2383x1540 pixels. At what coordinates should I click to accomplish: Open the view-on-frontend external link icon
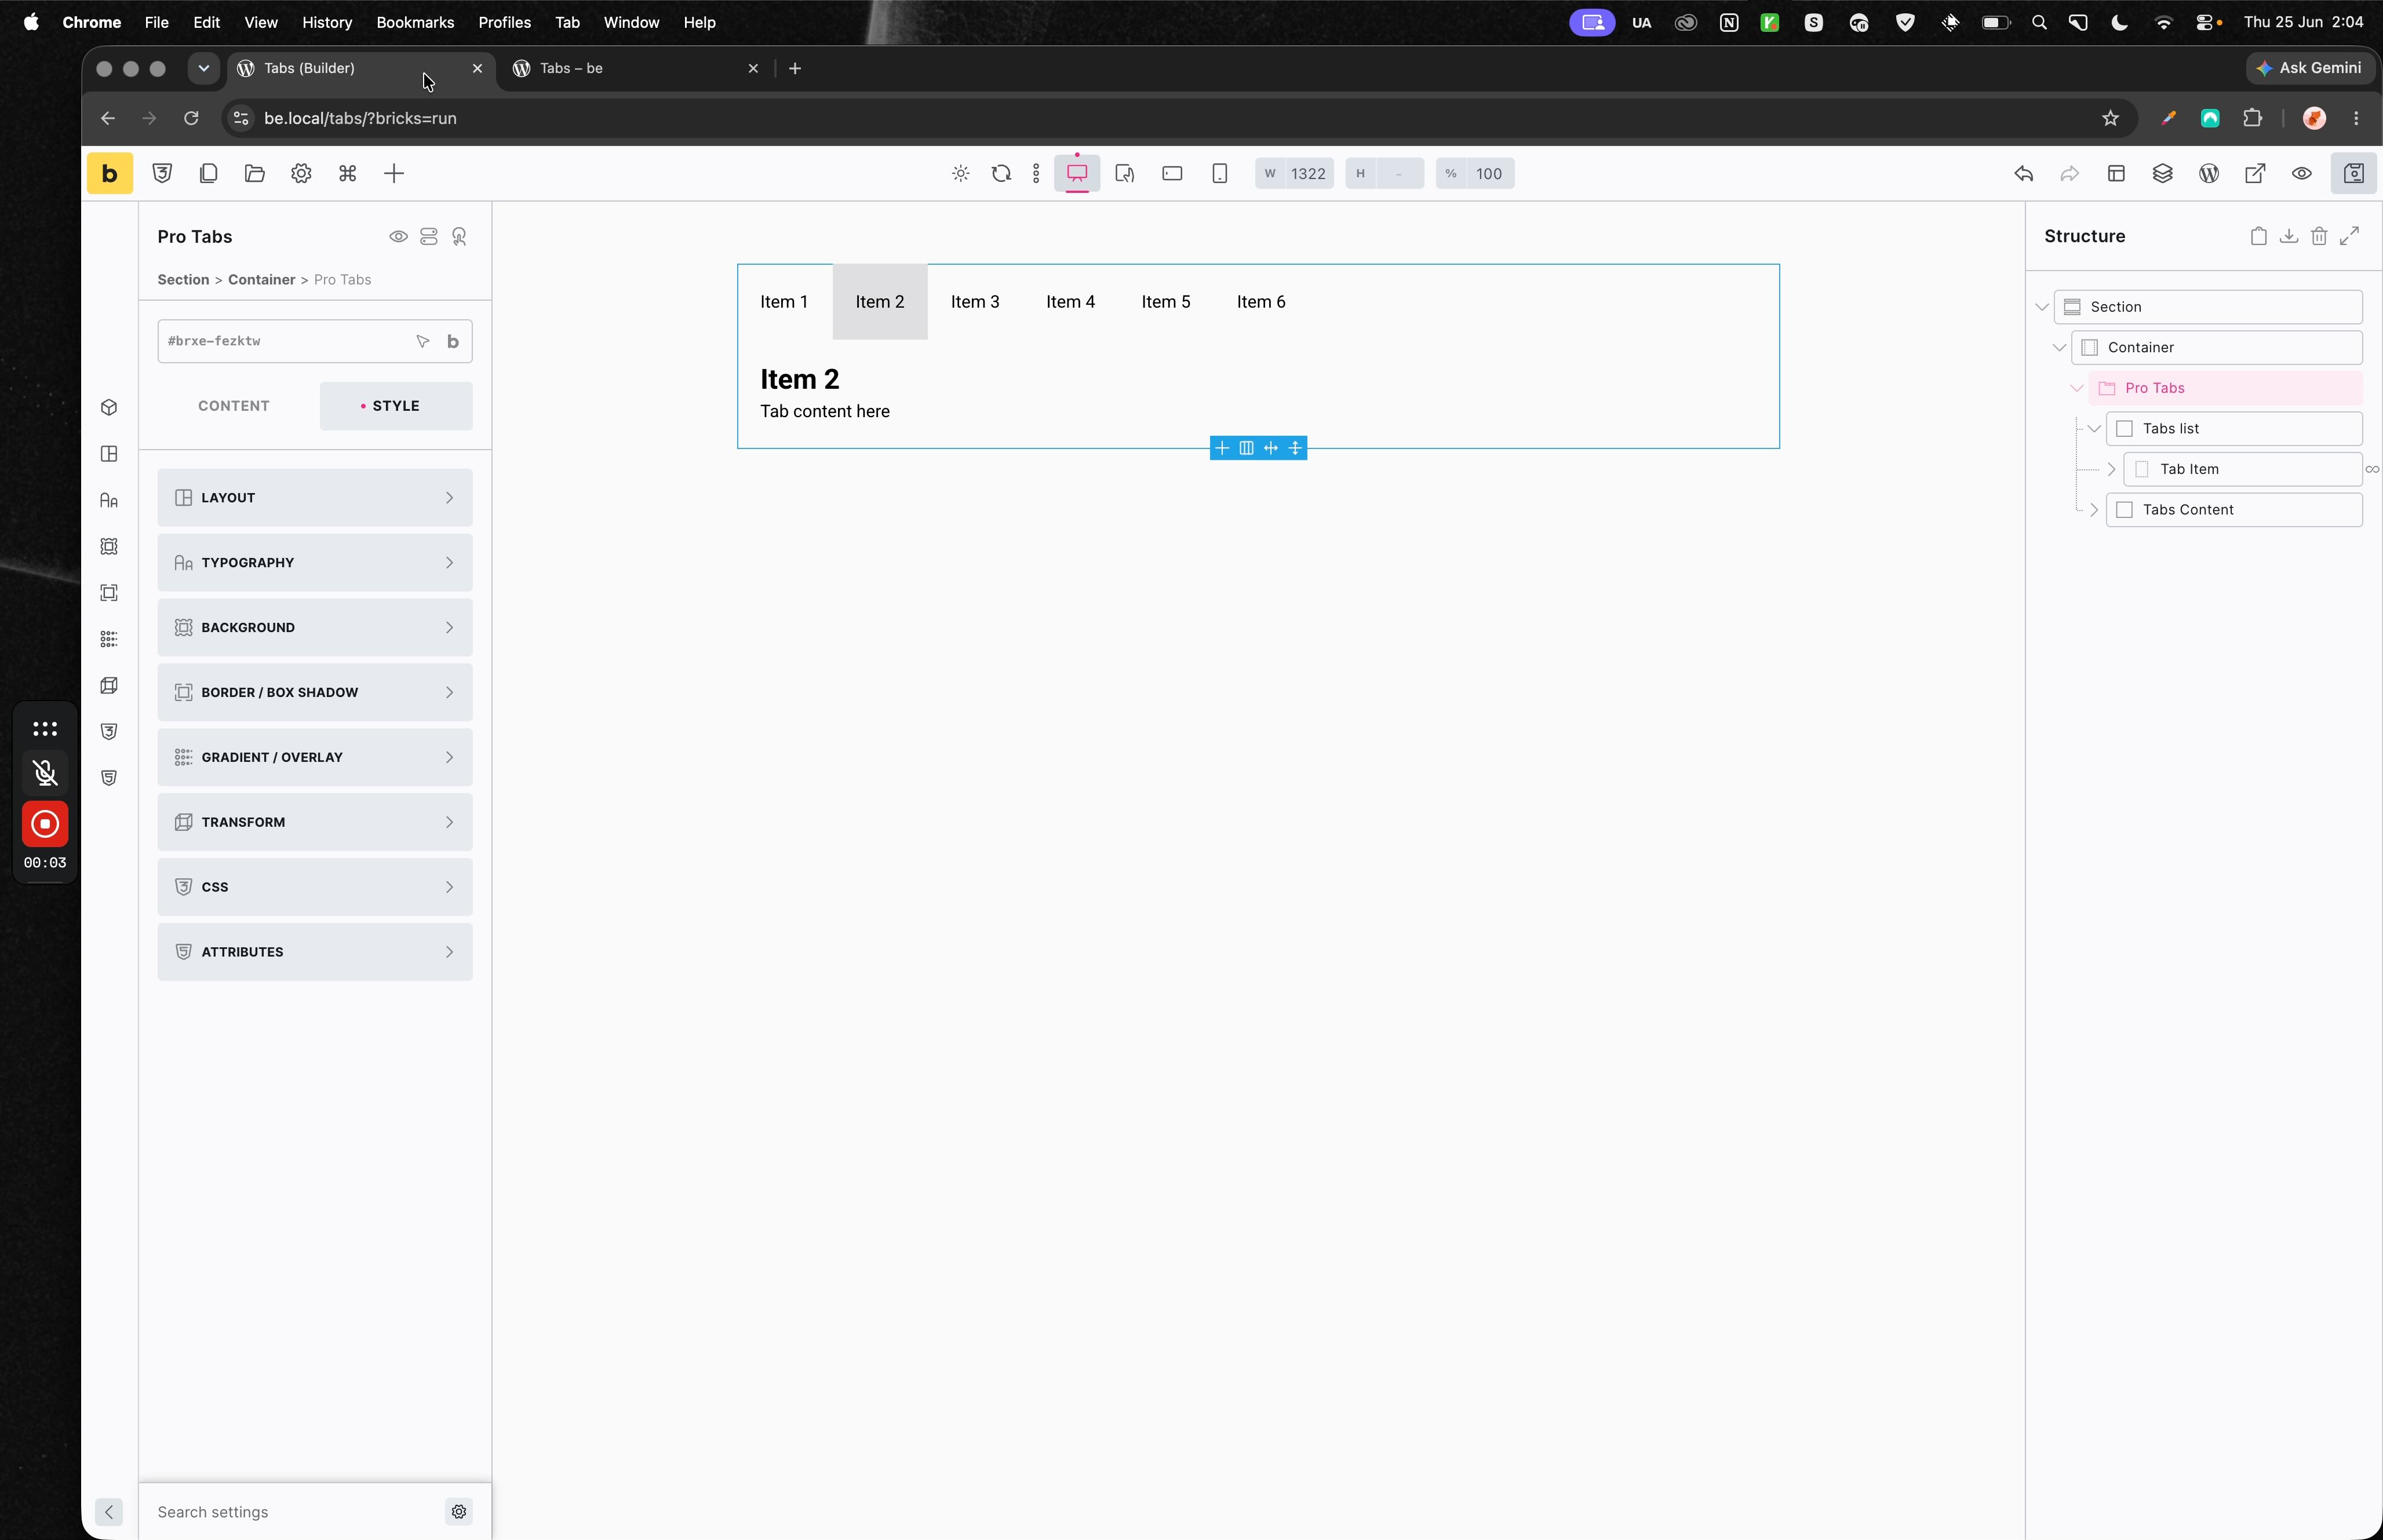[2255, 173]
